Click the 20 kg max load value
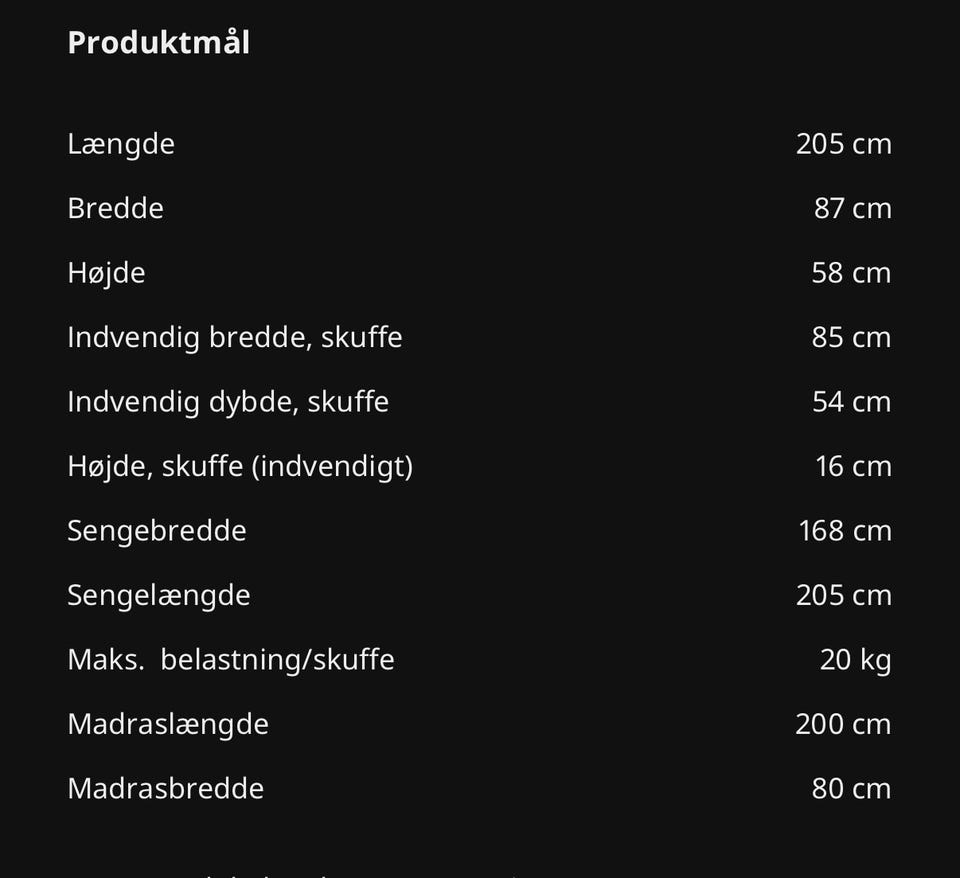 pyautogui.click(x=855, y=660)
